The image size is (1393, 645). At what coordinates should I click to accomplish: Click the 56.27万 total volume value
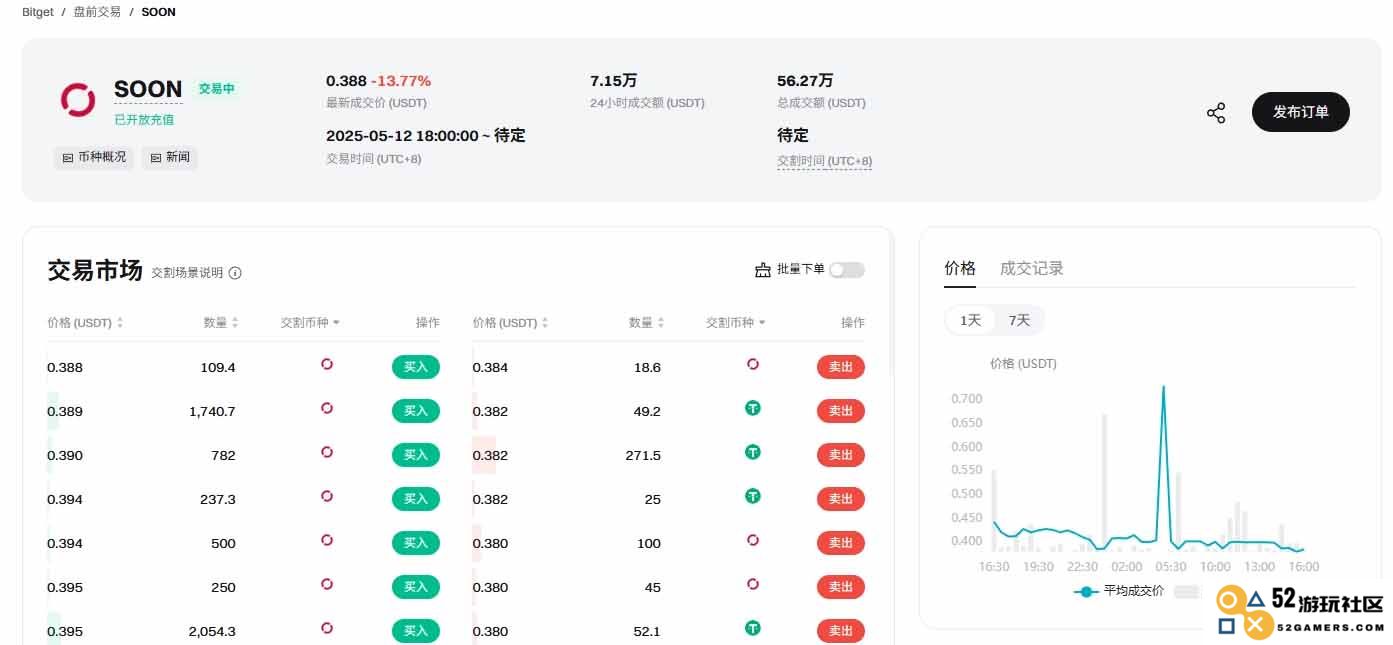tap(805, 80)
